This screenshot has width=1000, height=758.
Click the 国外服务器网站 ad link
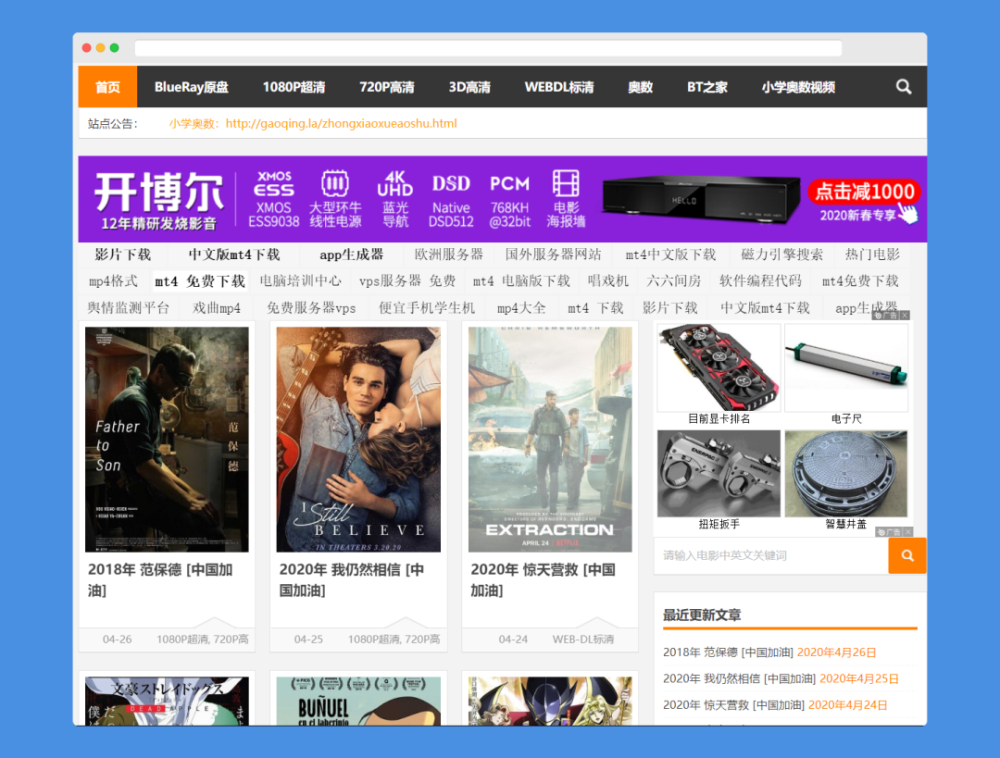[x=553, y=254]
